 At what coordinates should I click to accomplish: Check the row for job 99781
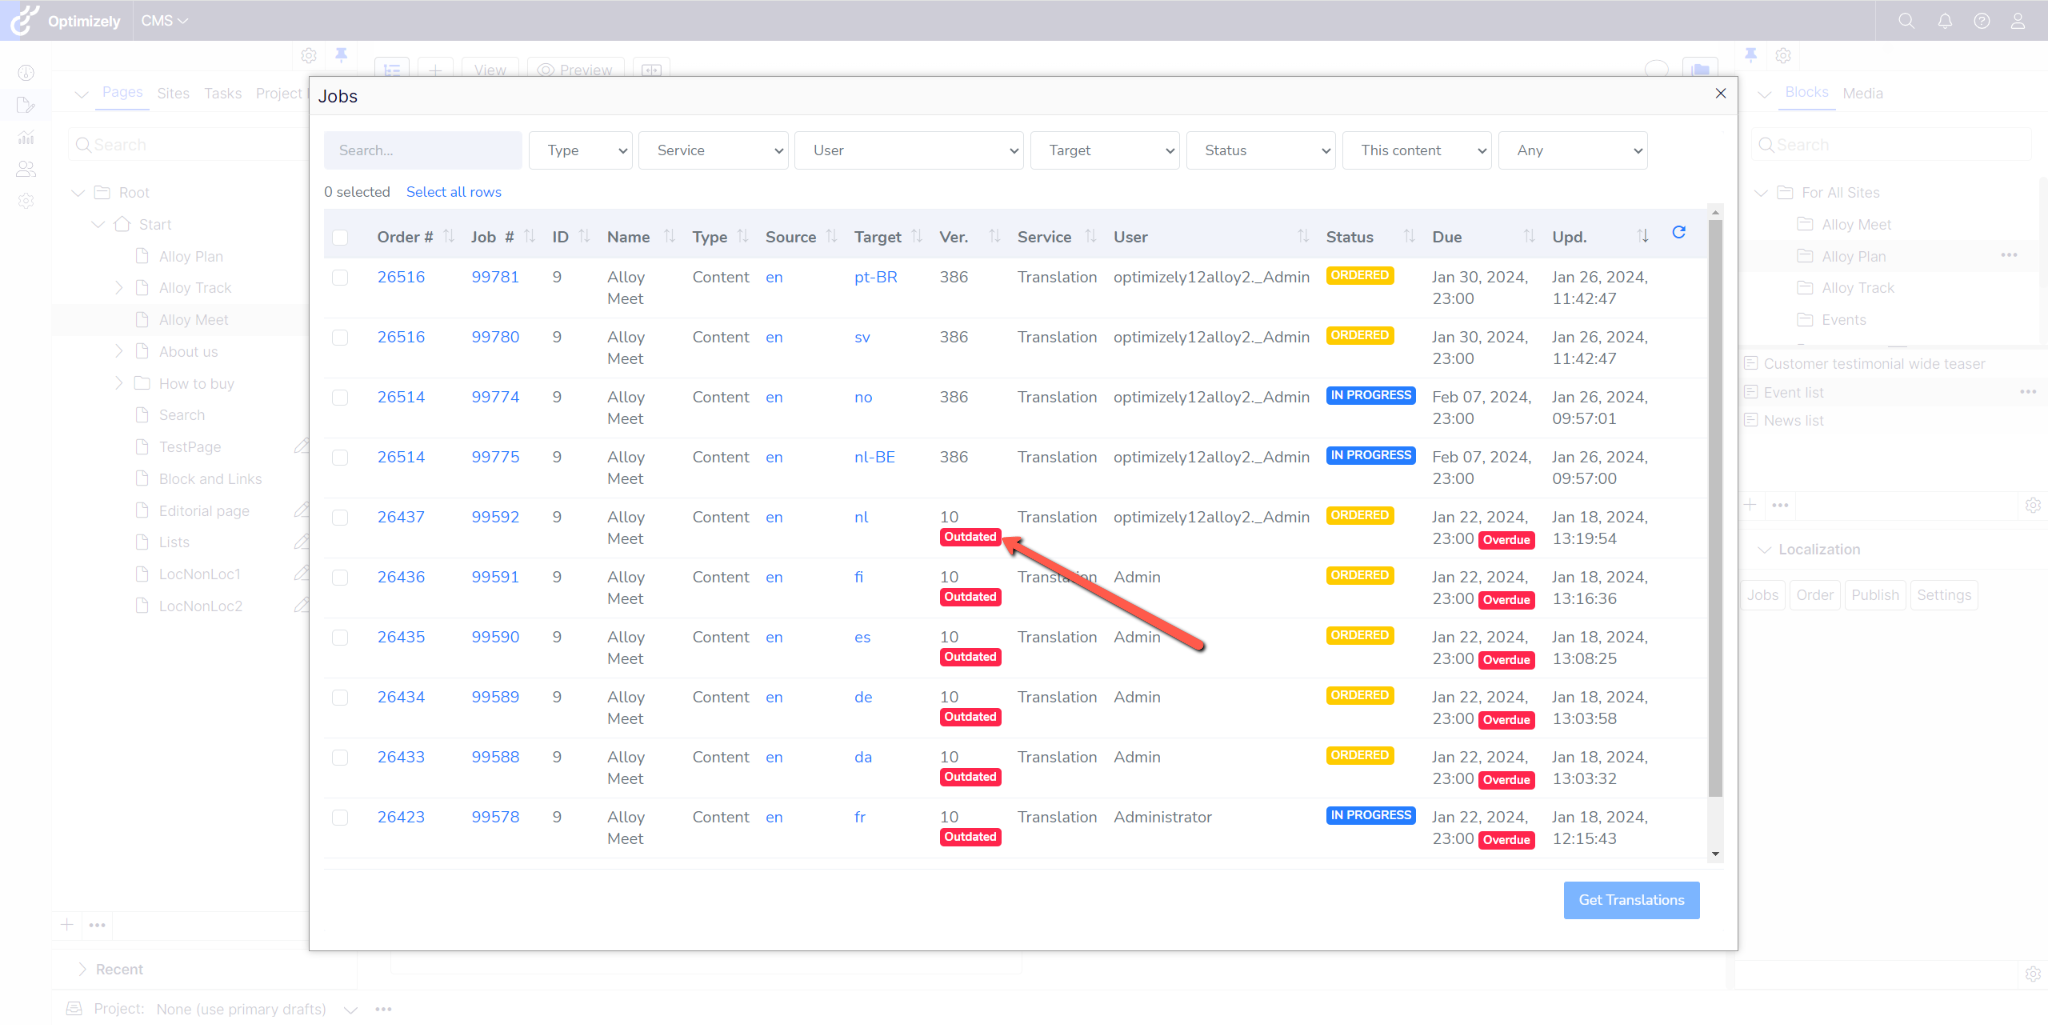click(x=340, y=277)
